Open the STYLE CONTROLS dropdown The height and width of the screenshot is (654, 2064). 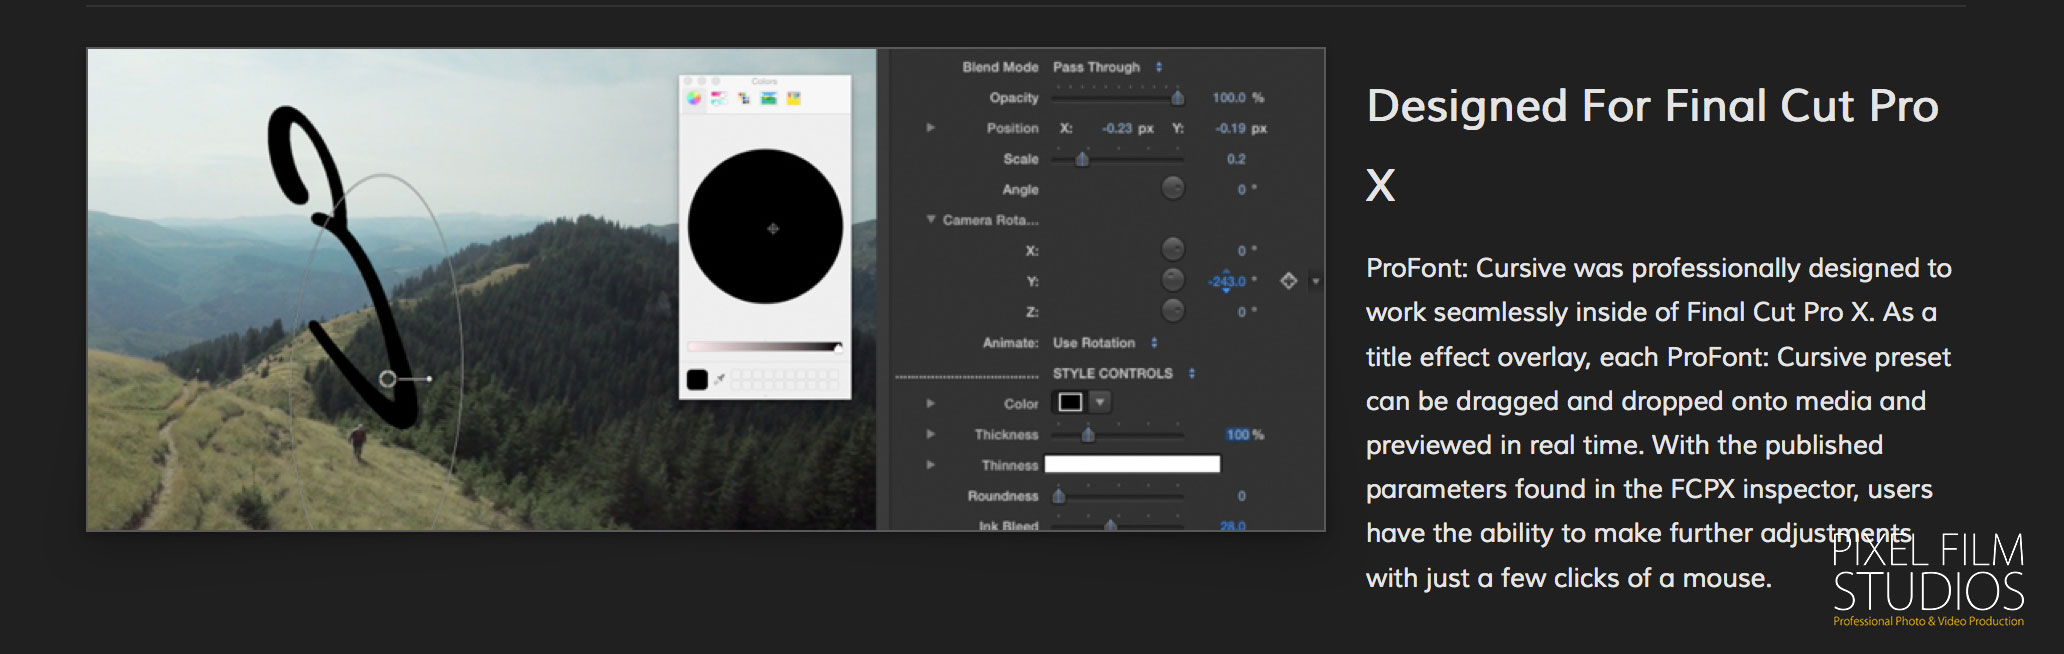[x=1123, y=373]
